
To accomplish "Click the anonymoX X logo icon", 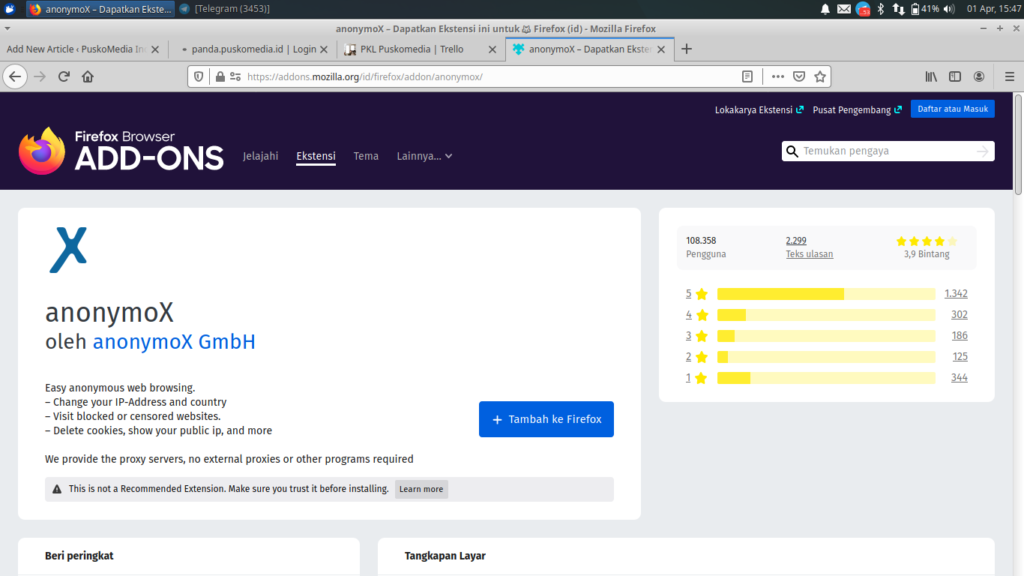I will pyautogui.click(x=68, y=249).
